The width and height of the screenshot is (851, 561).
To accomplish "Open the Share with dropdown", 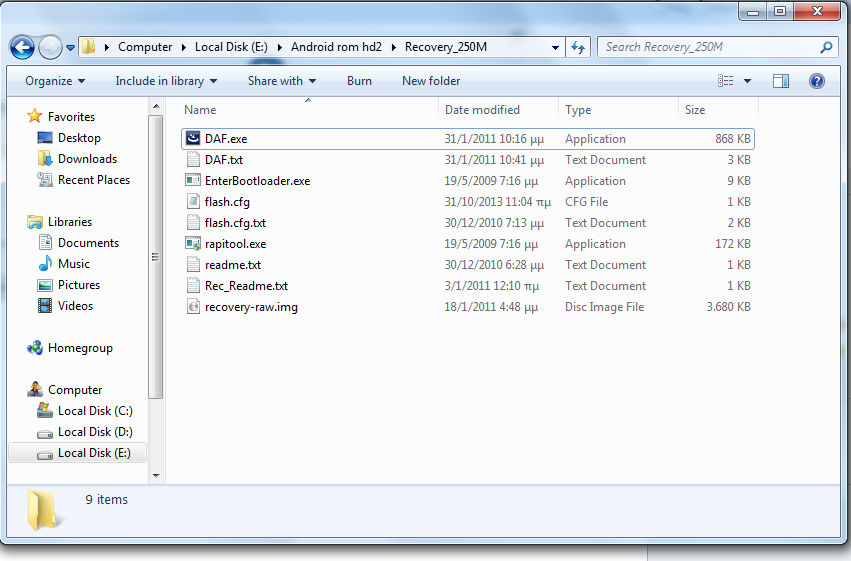I will point(281,81).
